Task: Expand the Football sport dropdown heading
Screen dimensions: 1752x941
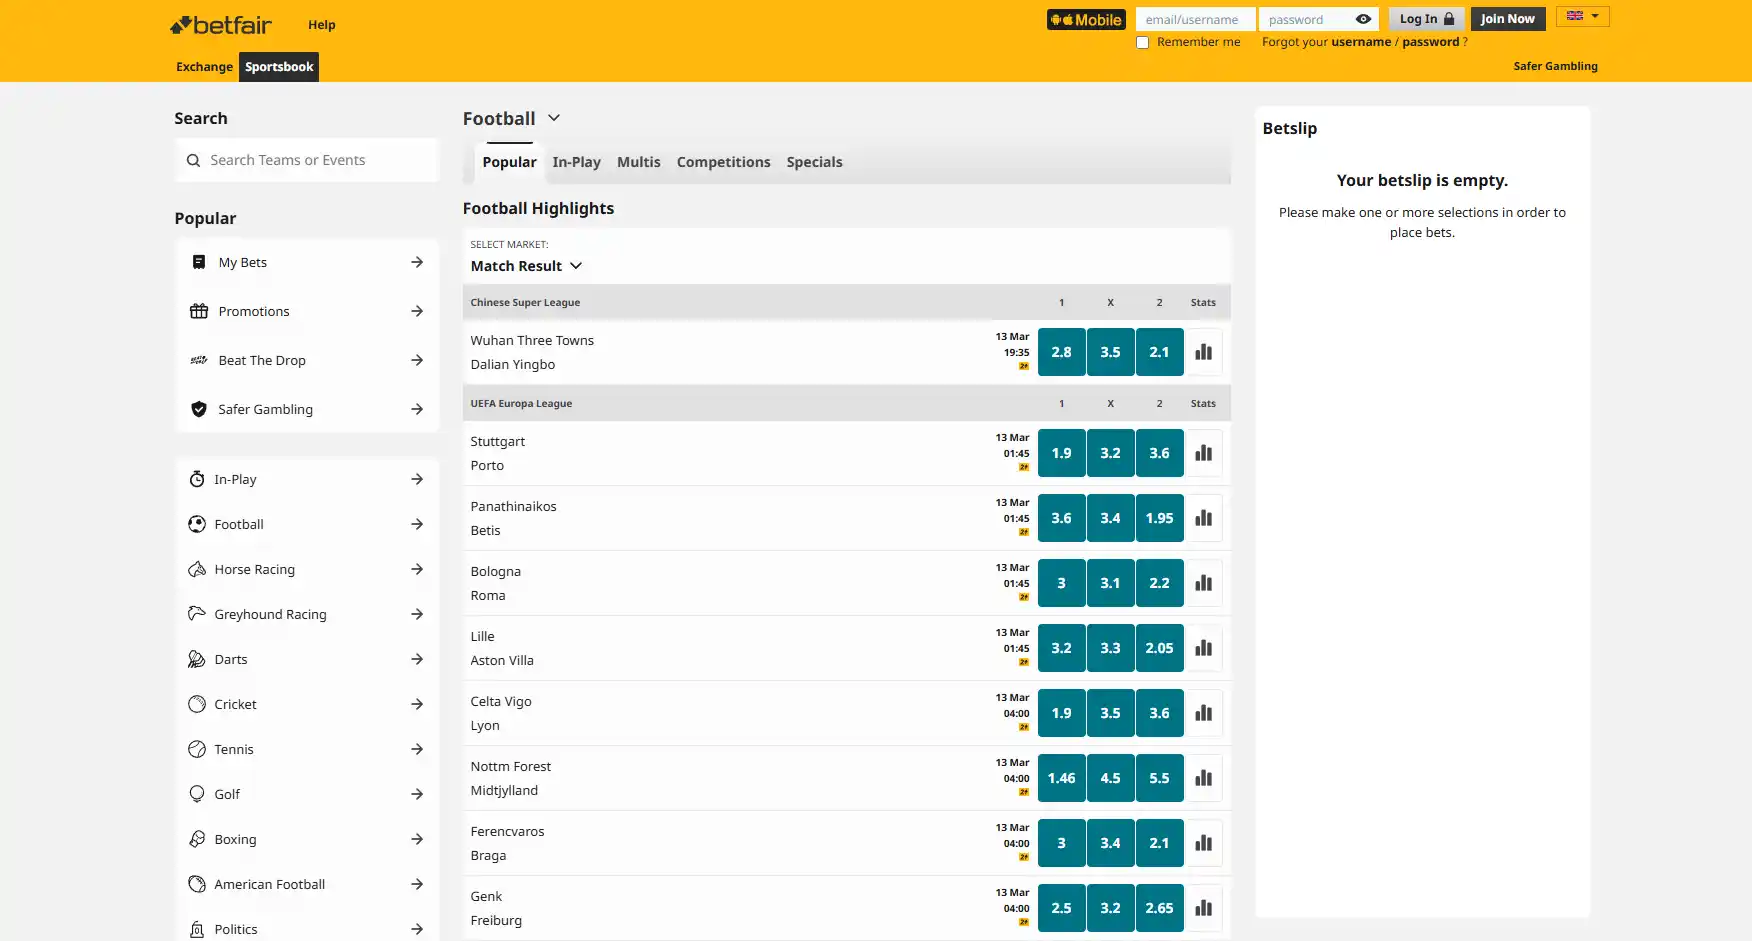Action: click(x=511, y=119)
